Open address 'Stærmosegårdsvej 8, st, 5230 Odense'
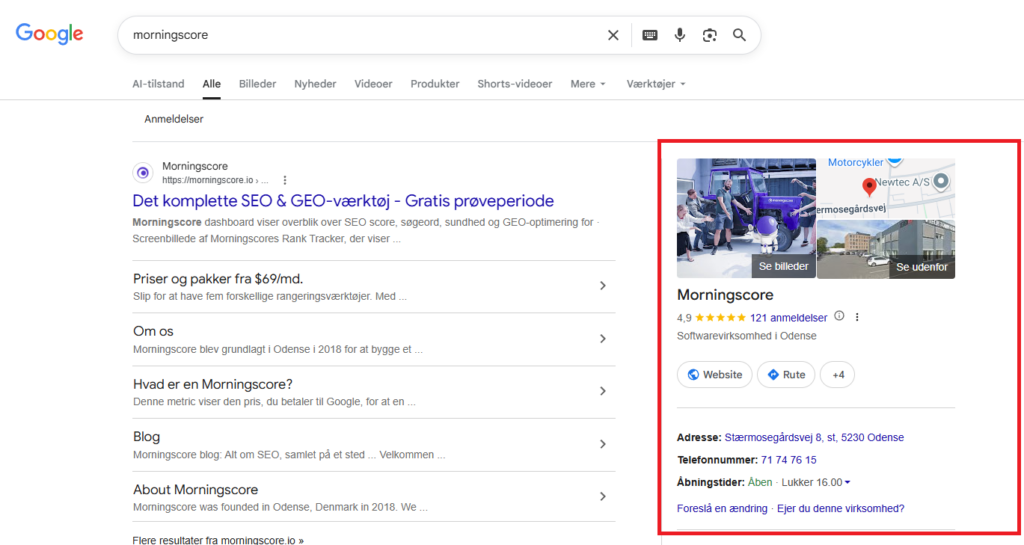1024x545 pixels. tap(814, 437)
